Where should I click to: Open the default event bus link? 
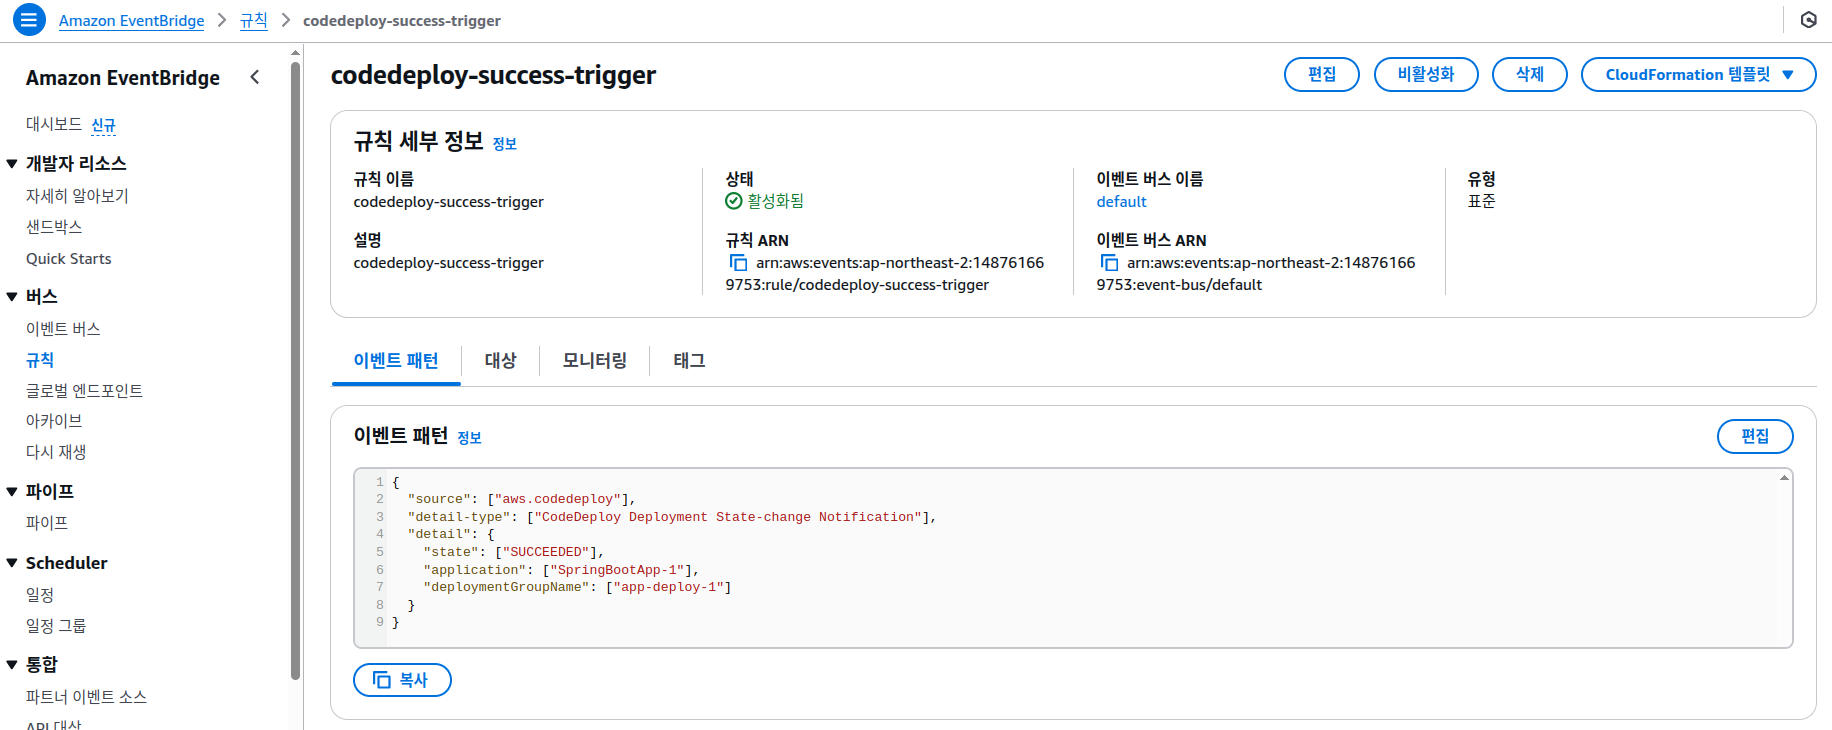pos(1121,202)
